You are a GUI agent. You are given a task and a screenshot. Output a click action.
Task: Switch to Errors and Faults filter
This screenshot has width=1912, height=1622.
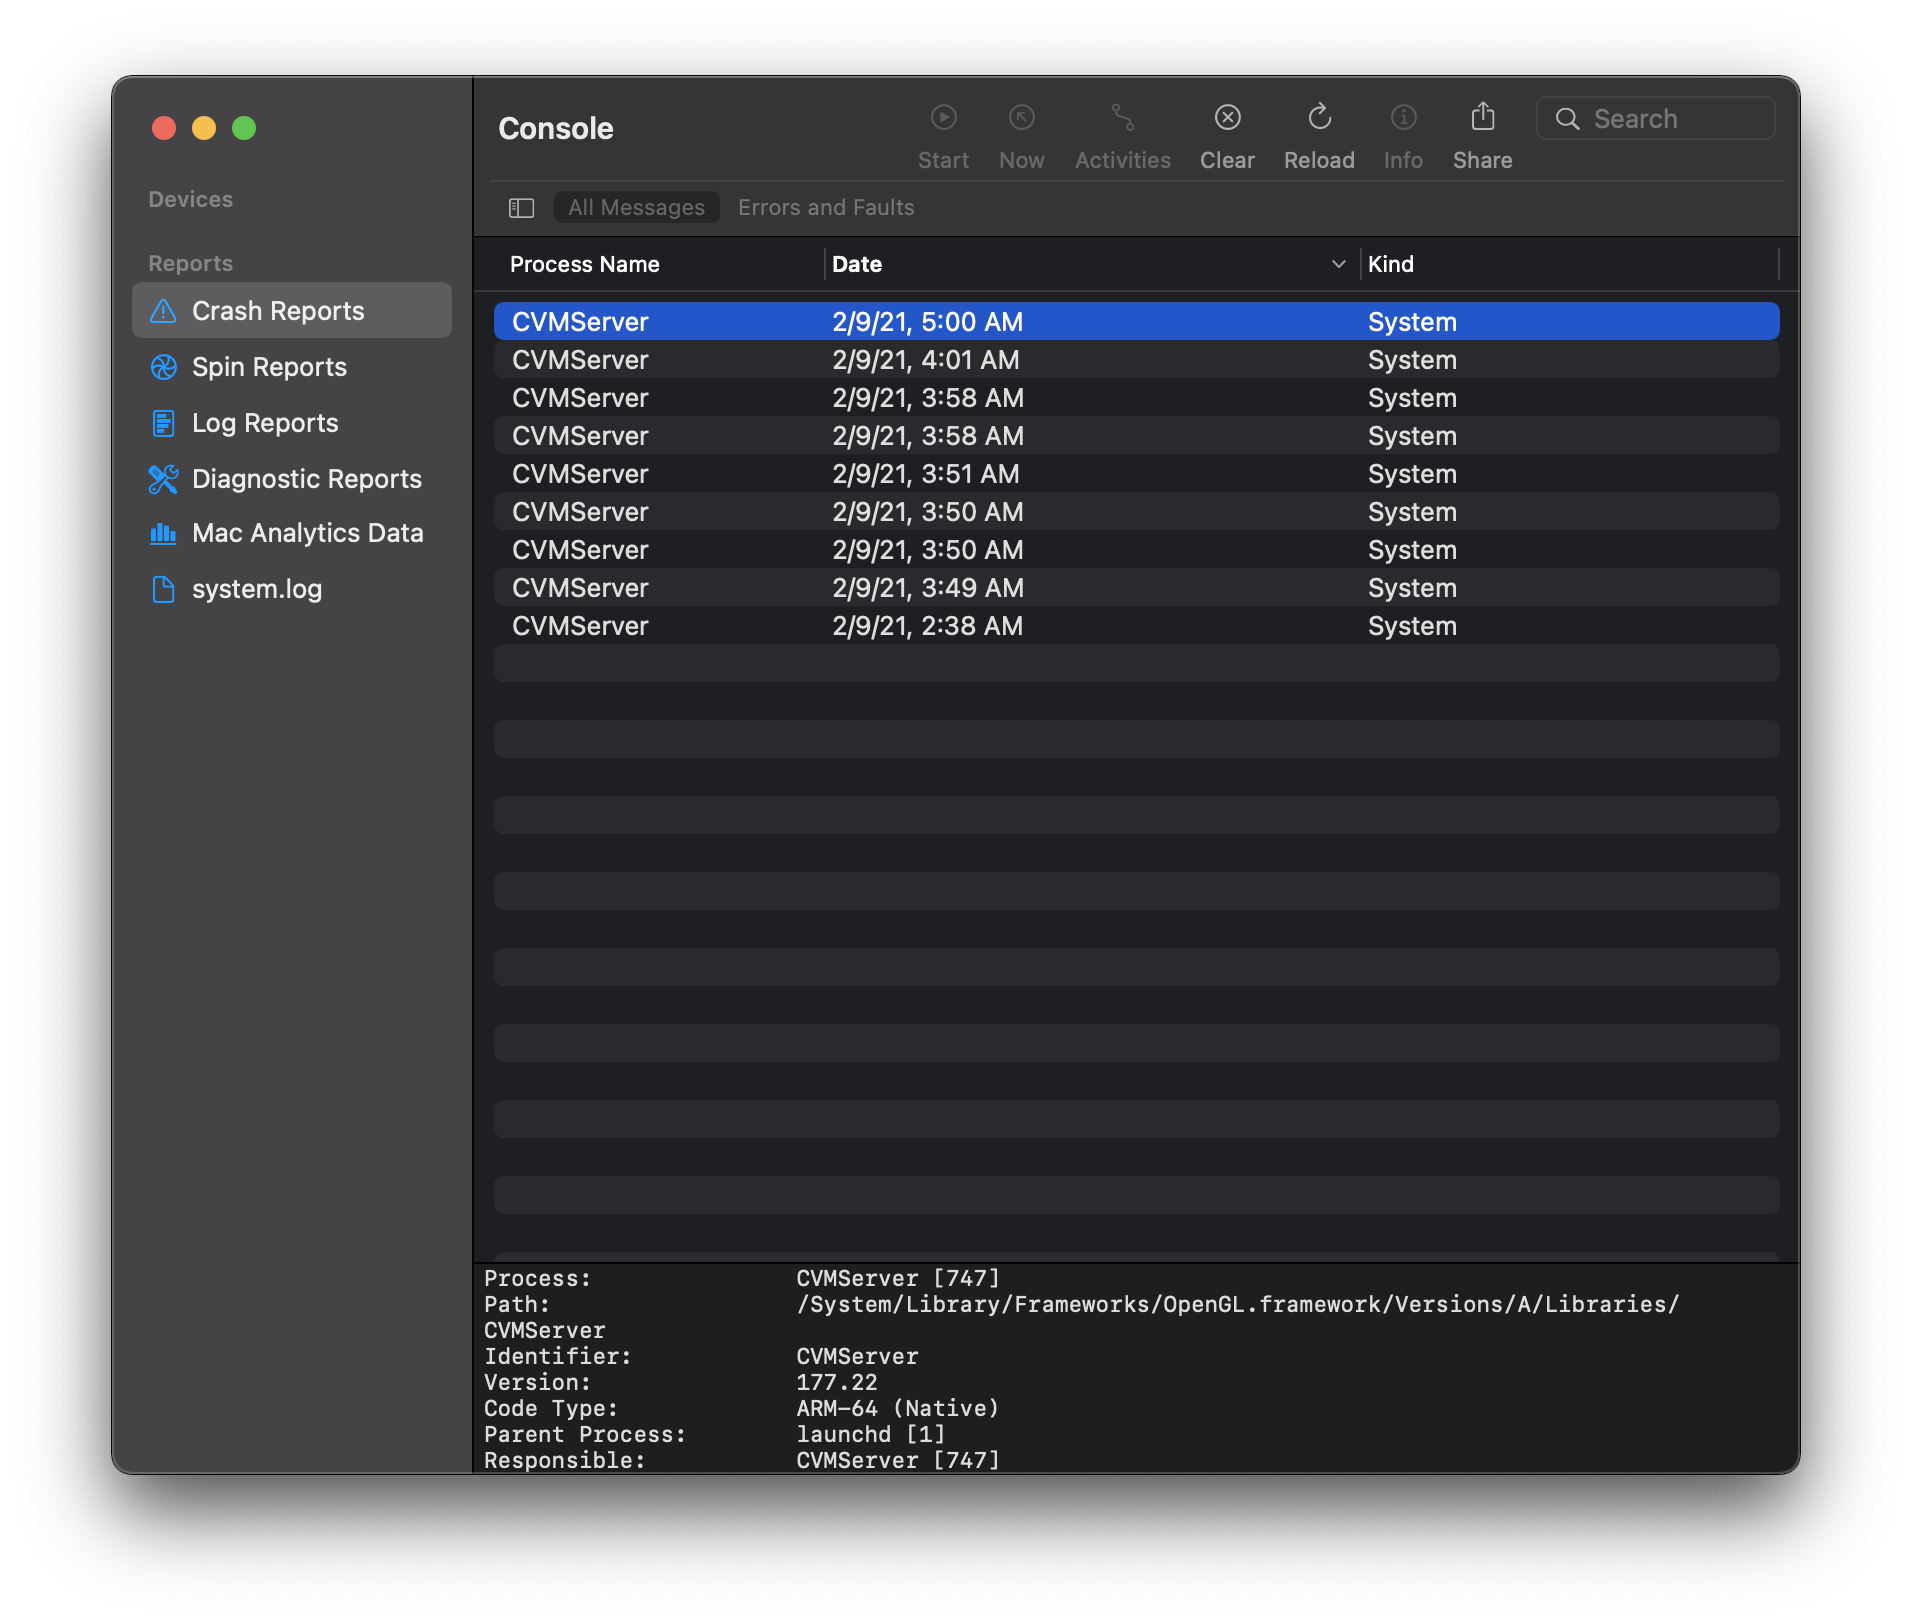pyautogui.click(x=826, y=208)
